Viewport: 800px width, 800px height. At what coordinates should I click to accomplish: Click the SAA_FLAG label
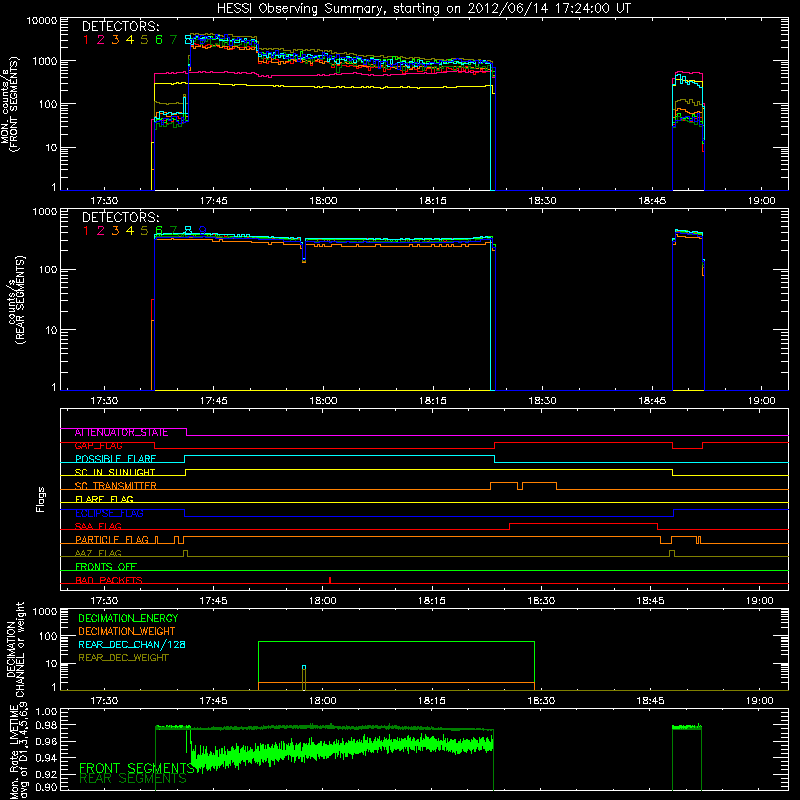[98, 526]
